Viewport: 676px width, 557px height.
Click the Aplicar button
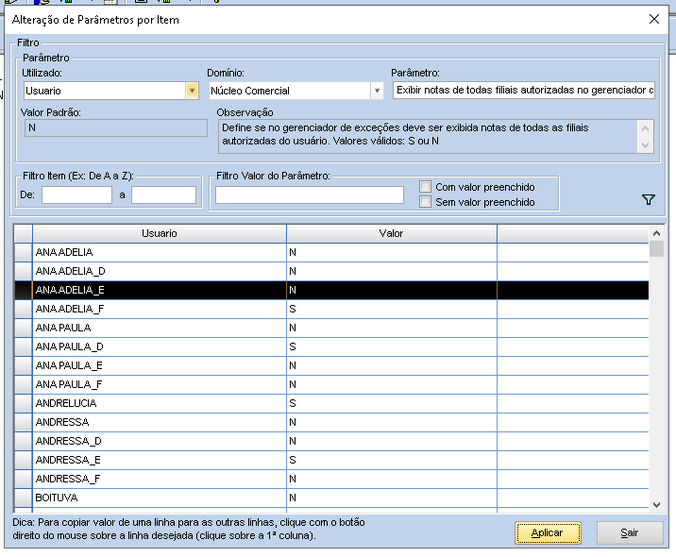pyautogui.click(x=548, y=533)
